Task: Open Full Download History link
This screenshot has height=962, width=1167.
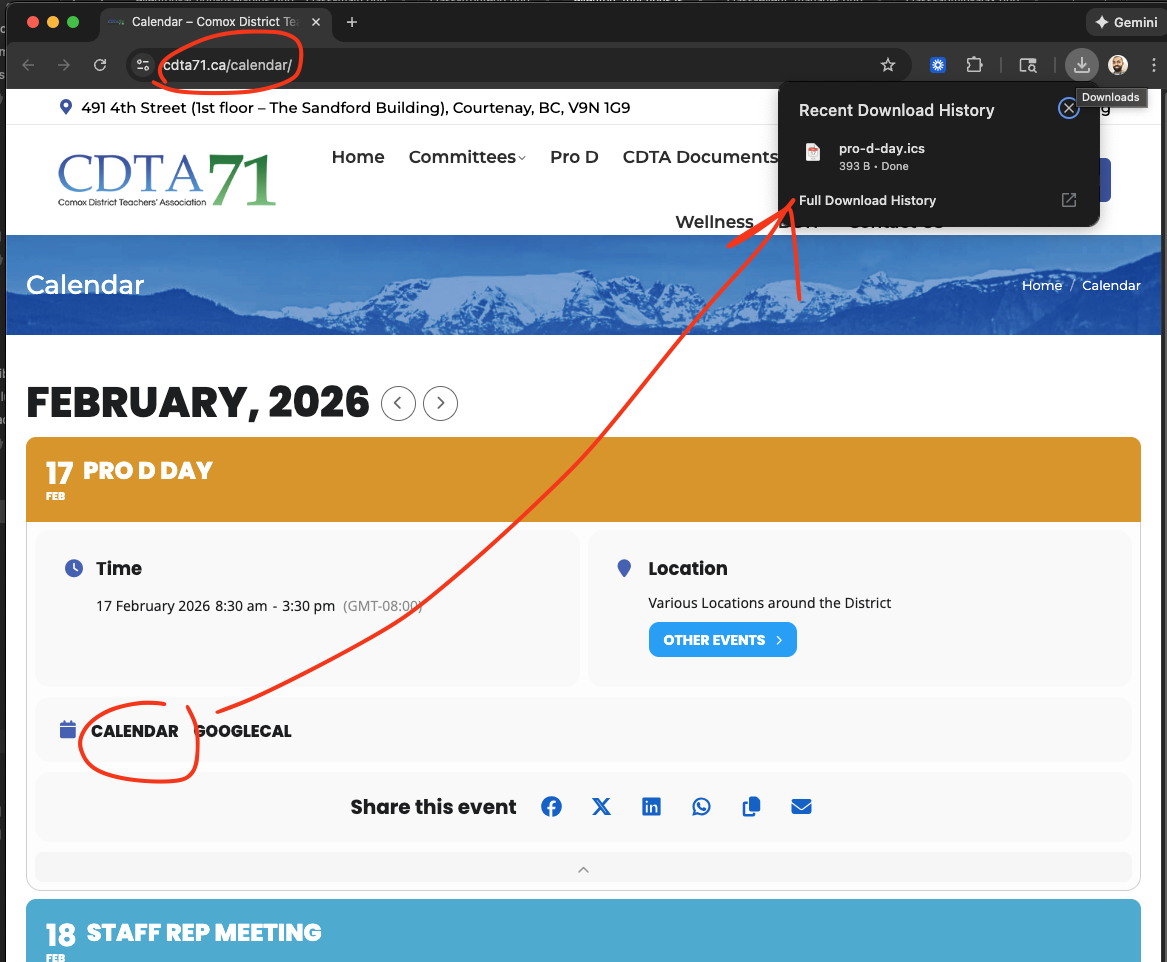Action: click(x=867, y=200)
